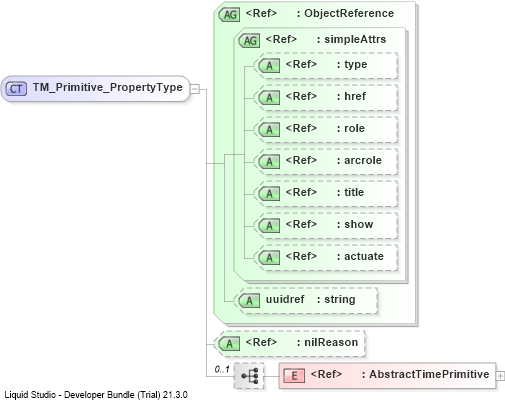Select the ': role' attribute text
Viewport: 505px width, 400px height.
tap(350, 128)
